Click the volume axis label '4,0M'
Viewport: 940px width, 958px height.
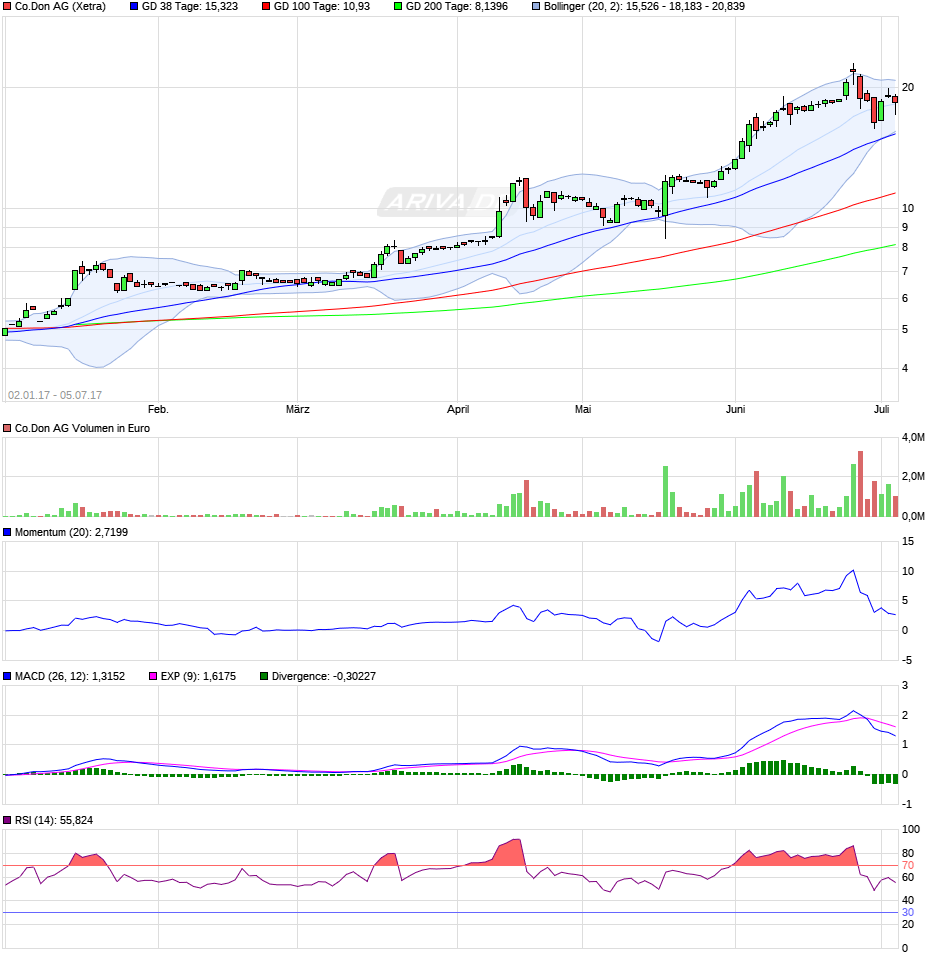(913, 437)
